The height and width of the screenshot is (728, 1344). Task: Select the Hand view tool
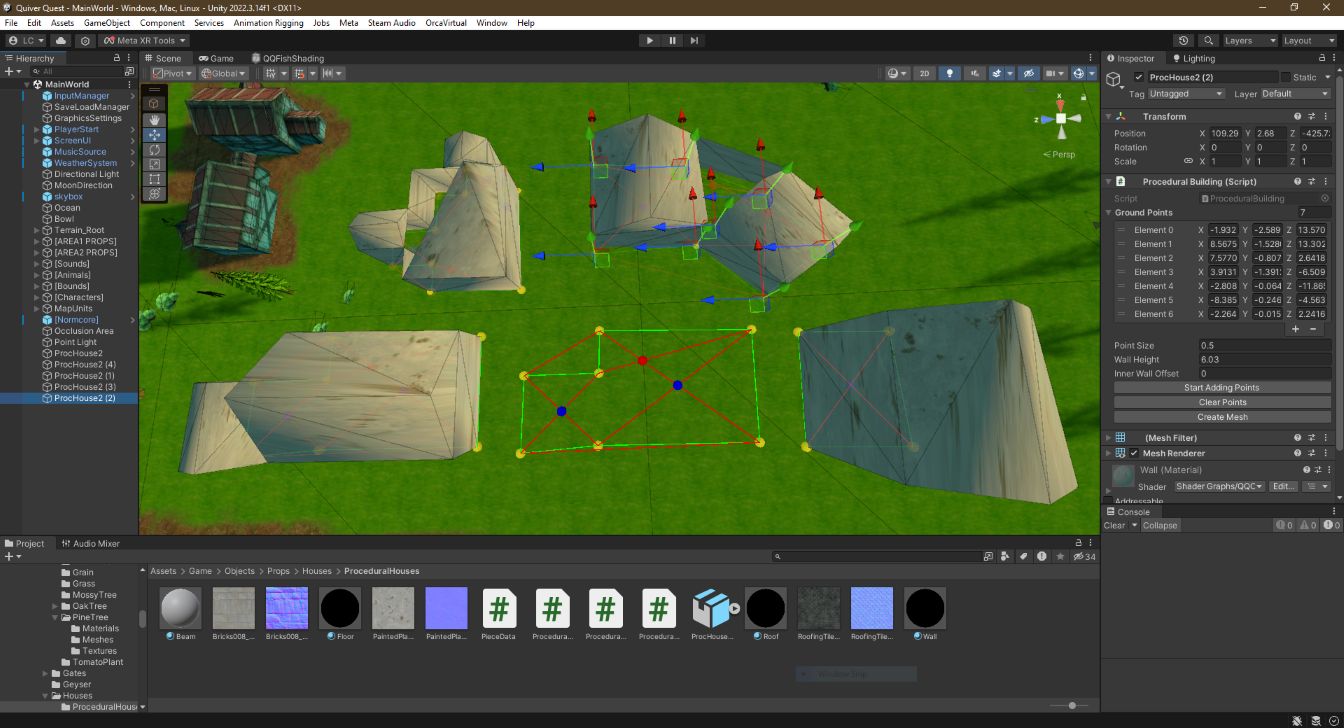(x=154, y=119)
